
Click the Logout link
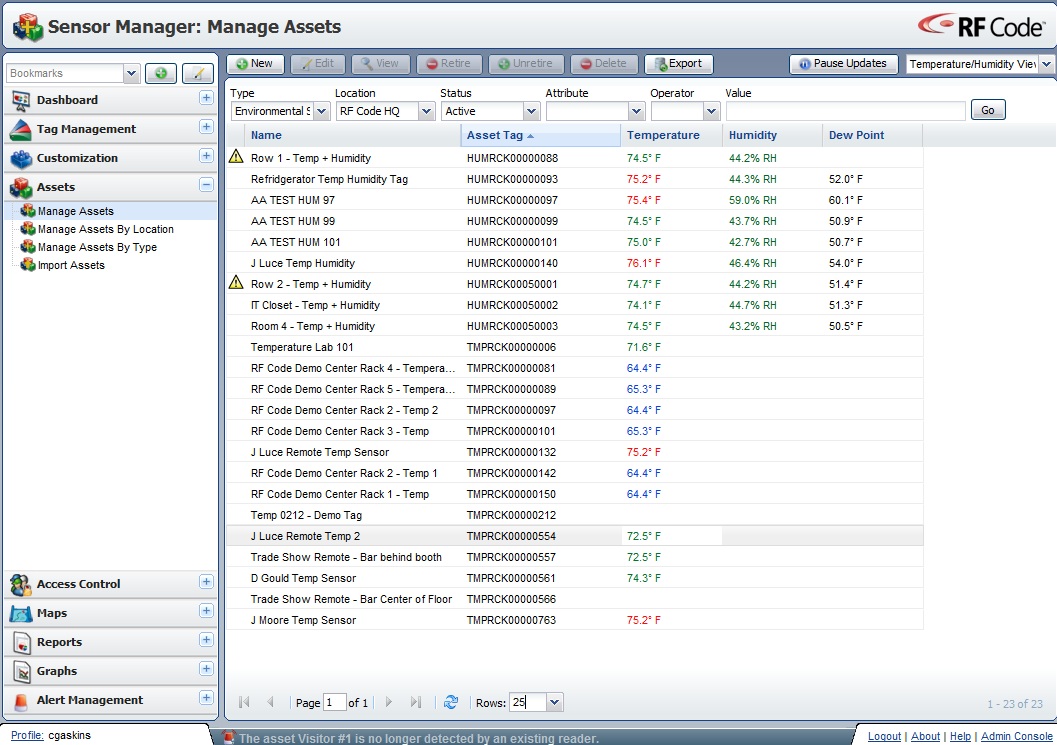[x=884, y=736]
